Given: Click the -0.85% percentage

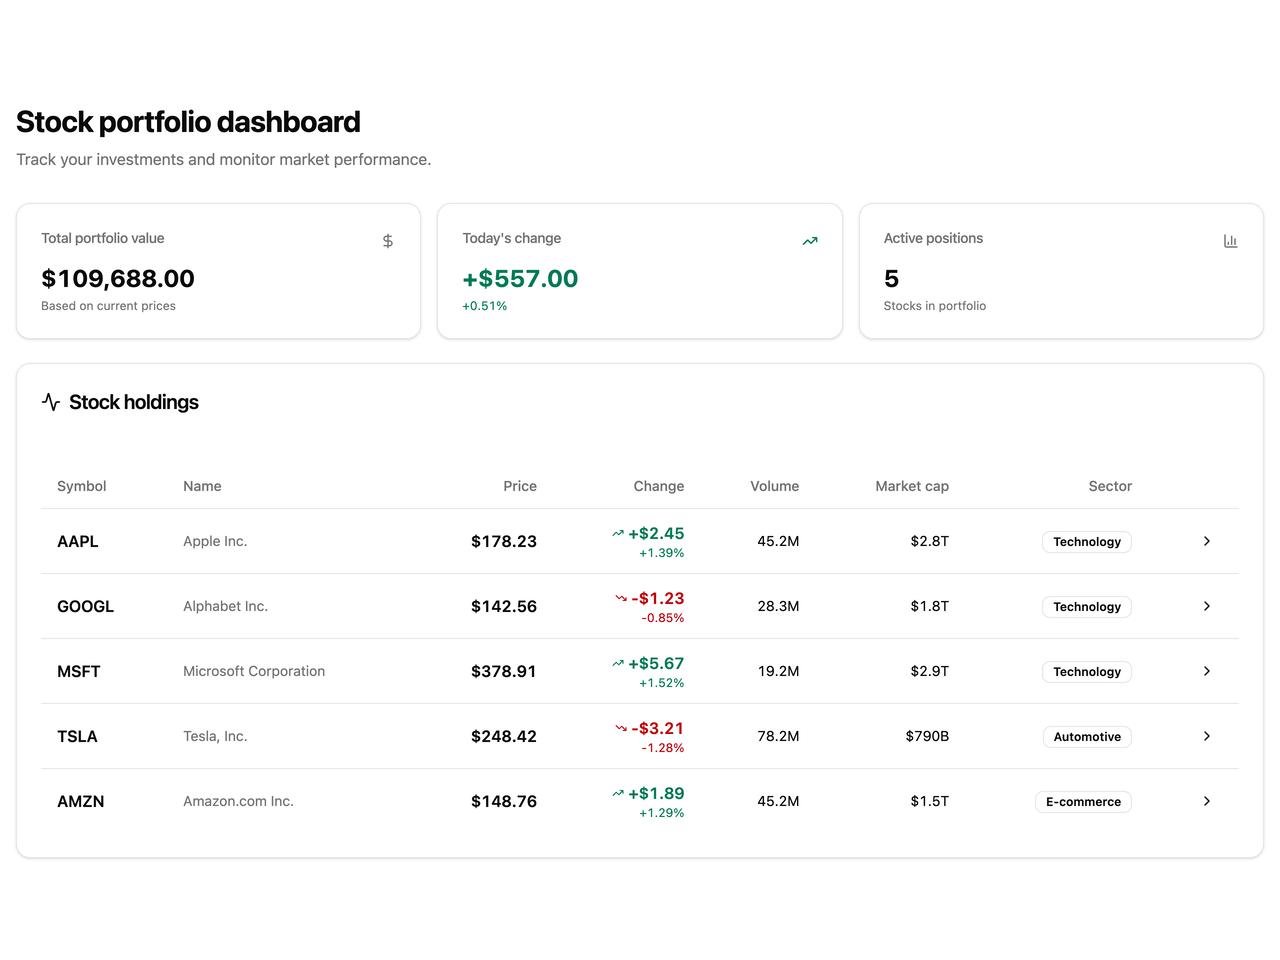Looking at the screenshot, I should click(x=663, y=618).
